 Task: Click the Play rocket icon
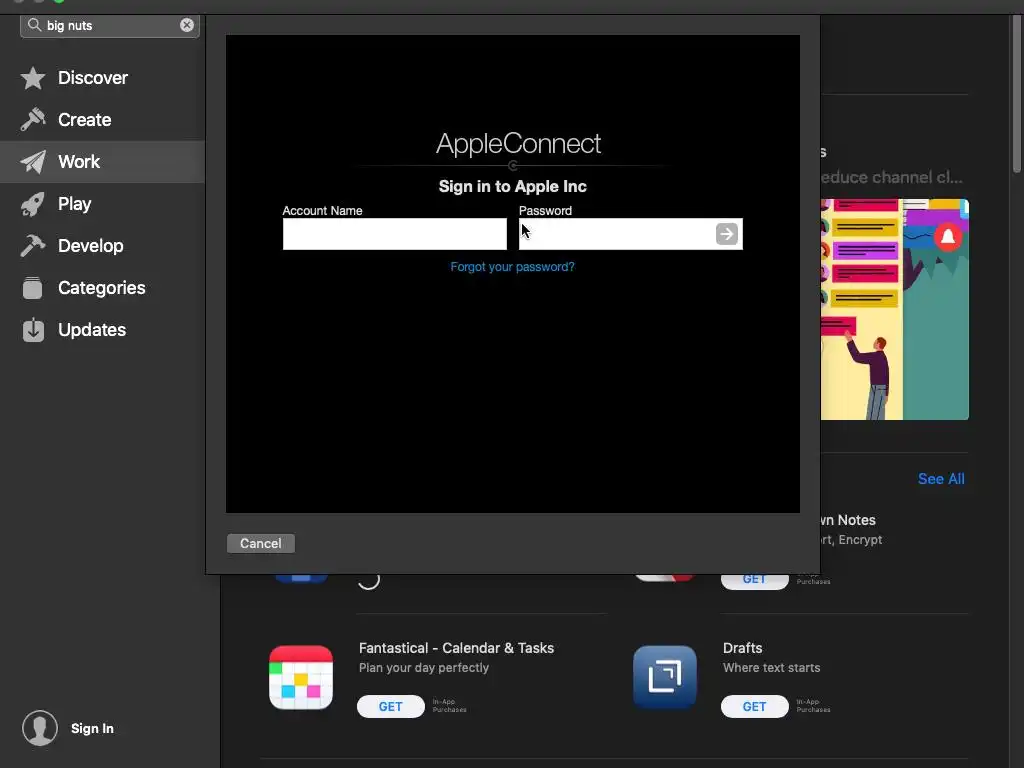click(x=33, y=204)
